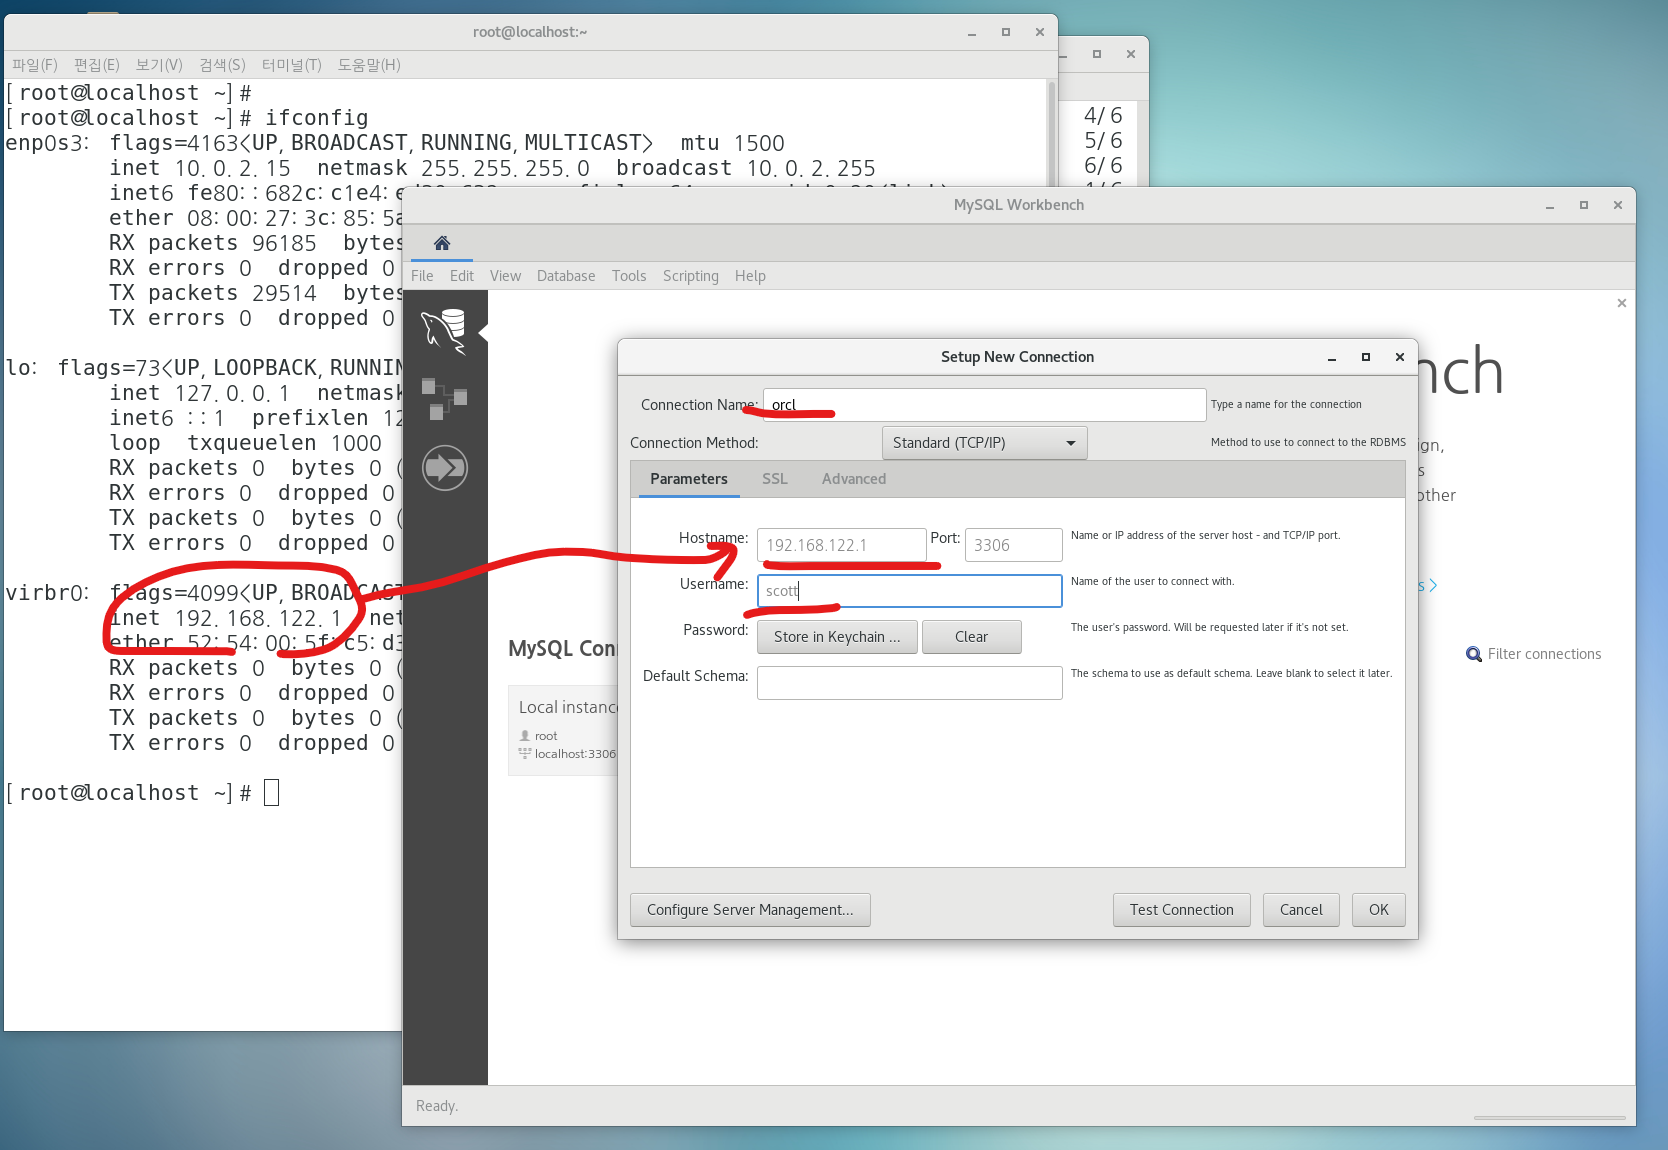1668x1150 pixels.
Task: Select the dolphin database connections sidebar icon
Action: (445, 332)
